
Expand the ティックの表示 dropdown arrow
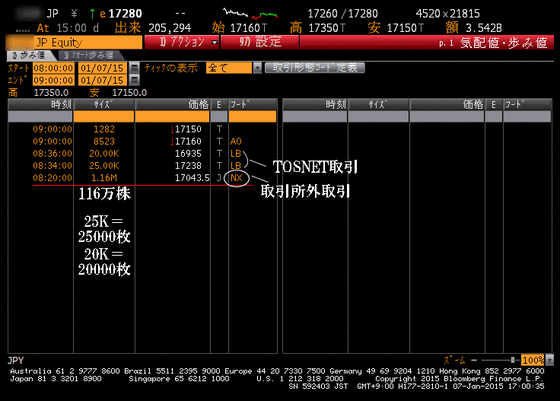point(257,68)
